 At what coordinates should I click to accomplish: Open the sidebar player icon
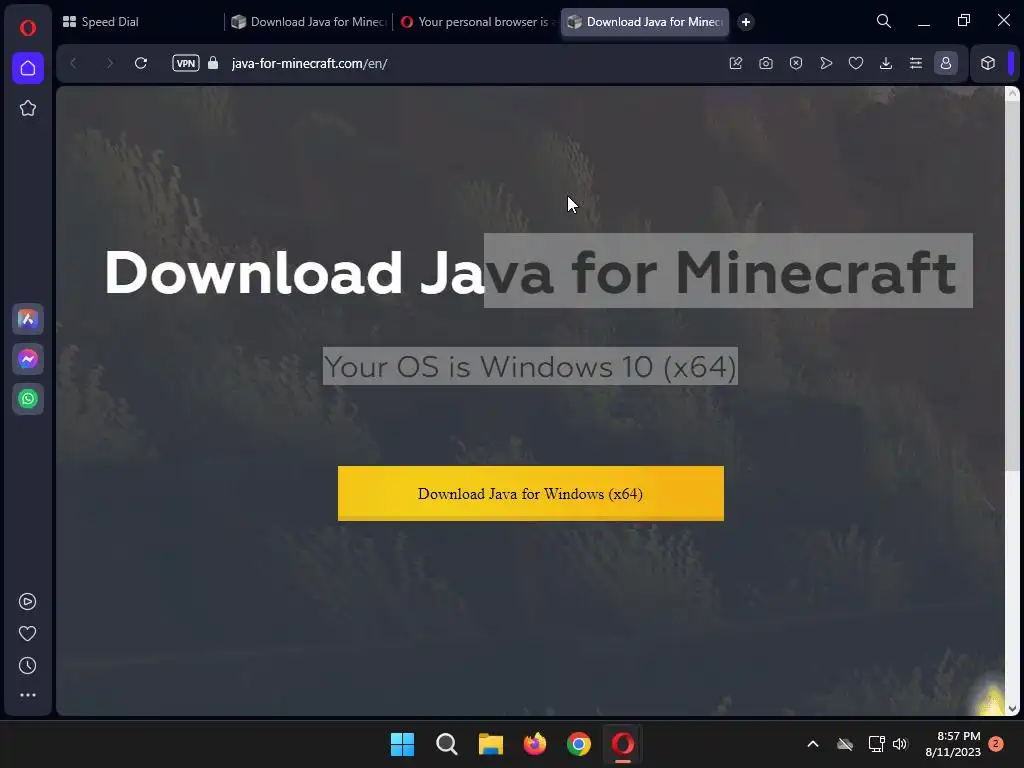tap(27, 601)
